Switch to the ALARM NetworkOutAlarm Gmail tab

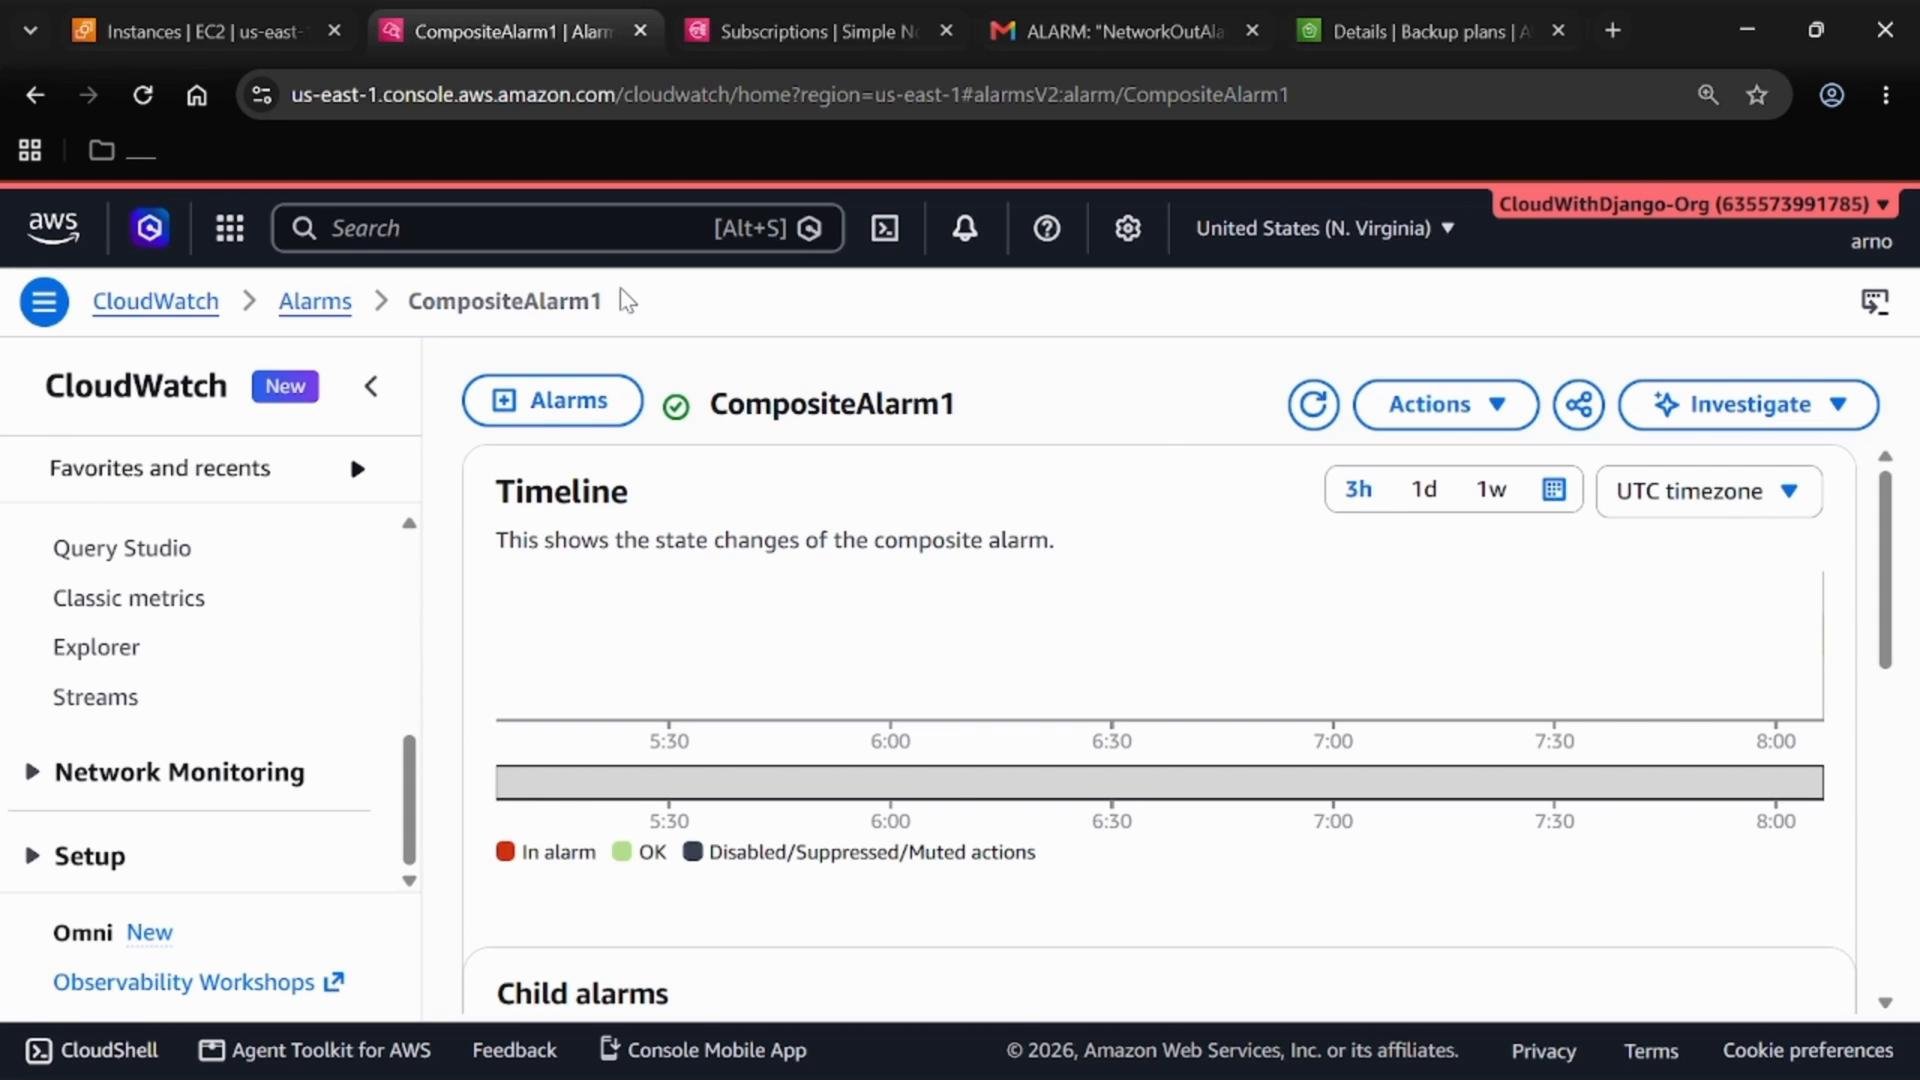pyautogui.click(x=1125, y=31)
